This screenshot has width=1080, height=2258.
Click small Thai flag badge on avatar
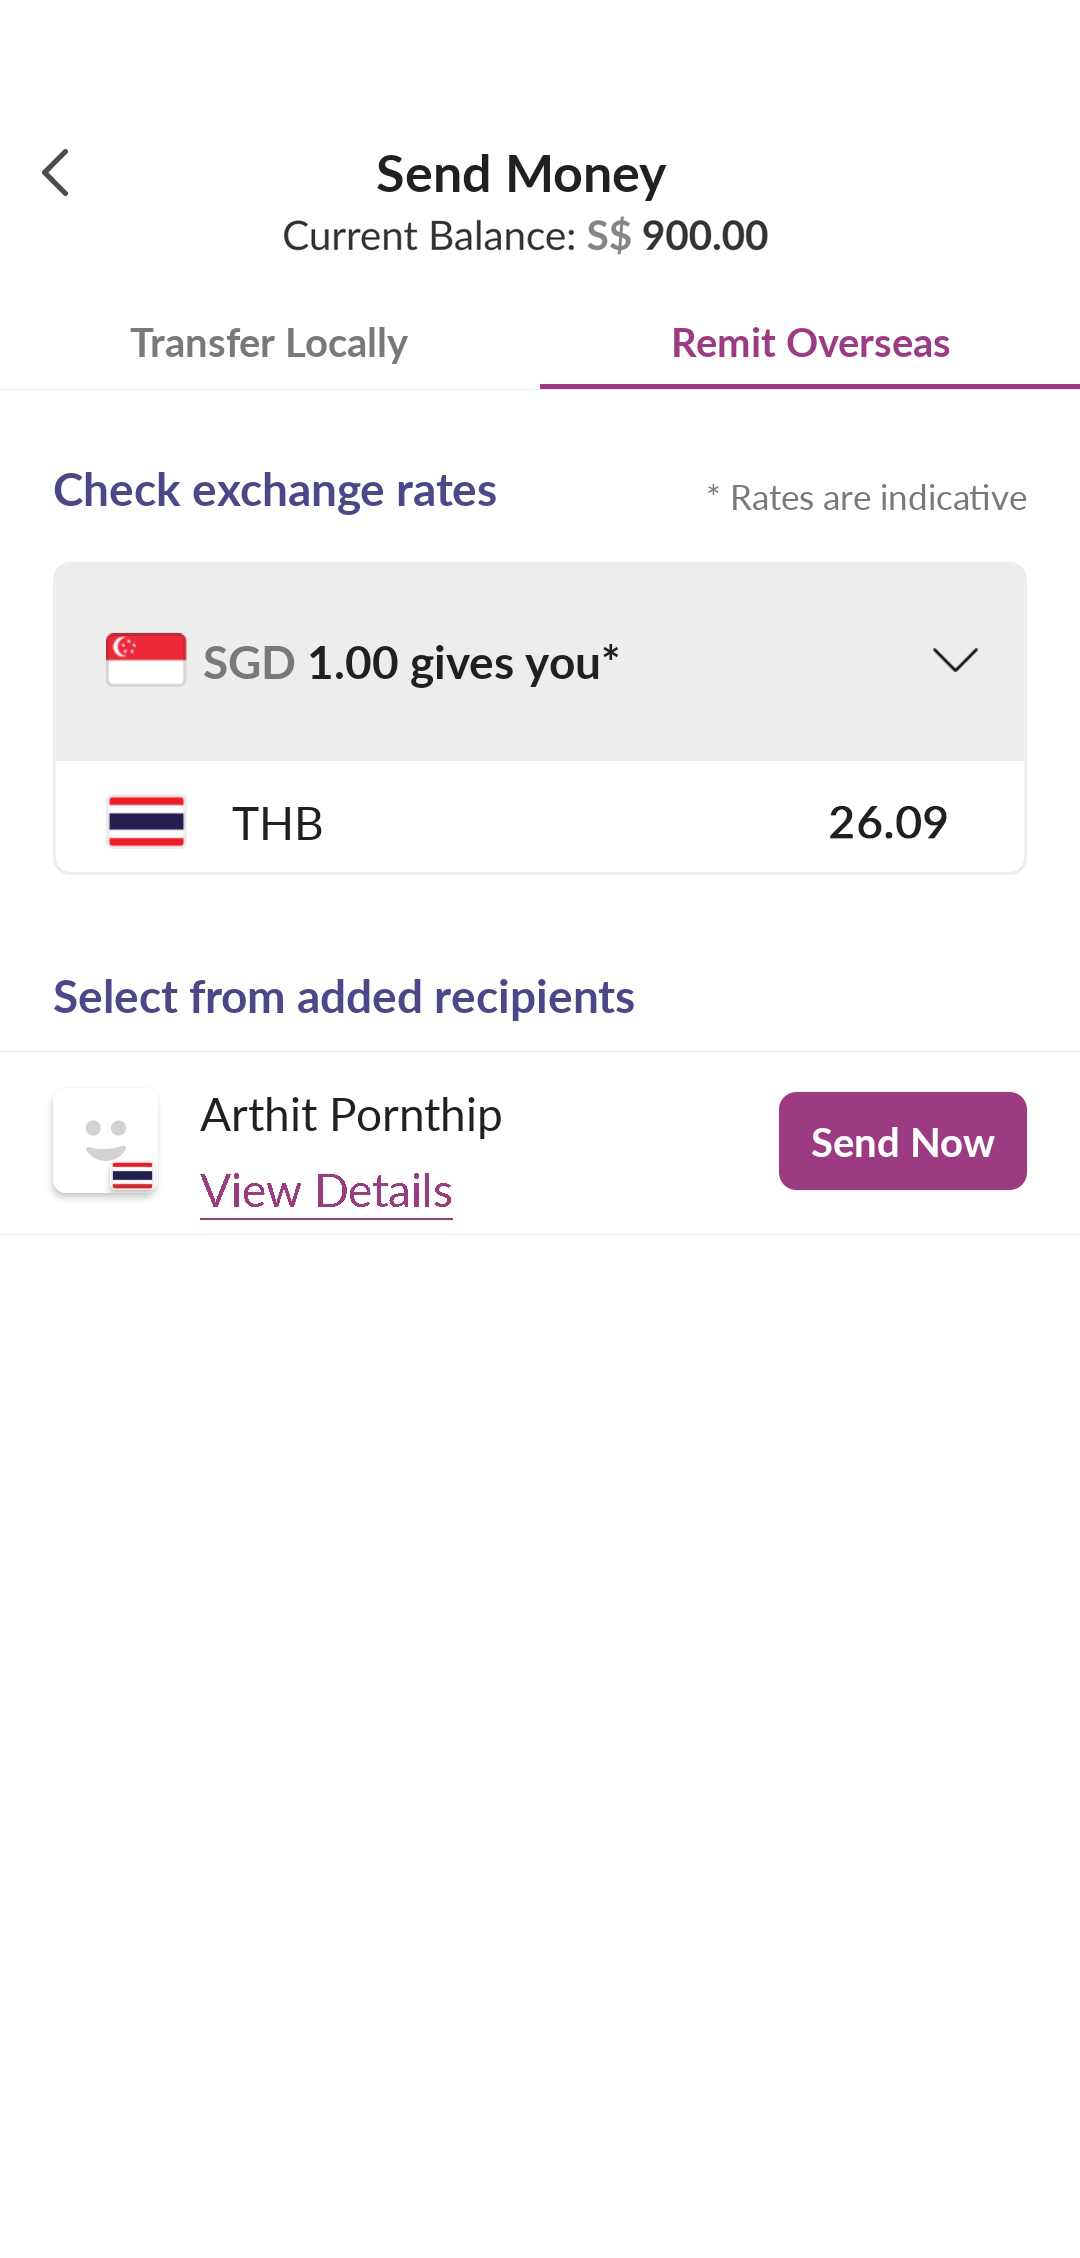132,1176
